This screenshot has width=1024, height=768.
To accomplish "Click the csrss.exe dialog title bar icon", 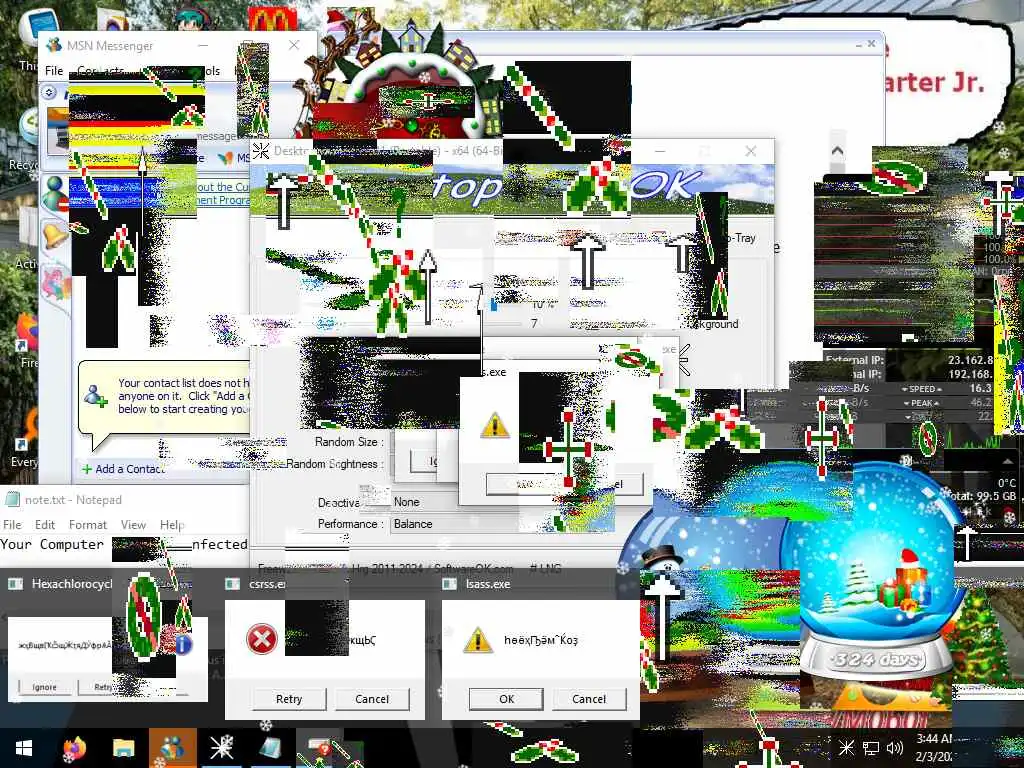I will coord(232,584).
